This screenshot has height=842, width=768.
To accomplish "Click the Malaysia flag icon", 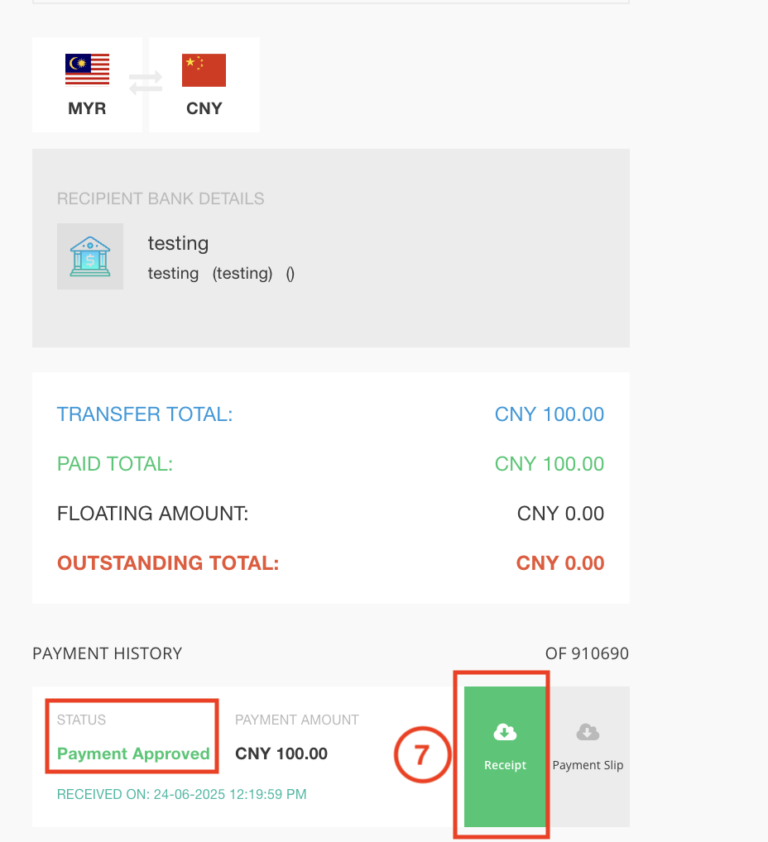I will [87, 70].
